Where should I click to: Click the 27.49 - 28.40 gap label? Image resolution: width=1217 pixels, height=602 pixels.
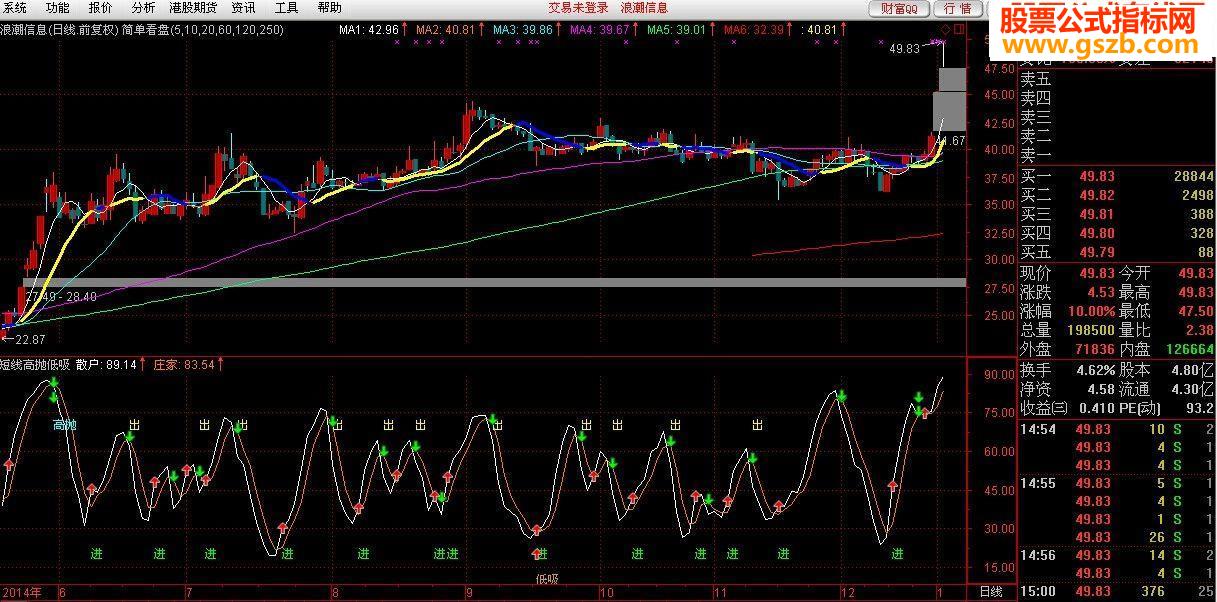[x=62, y=297]
